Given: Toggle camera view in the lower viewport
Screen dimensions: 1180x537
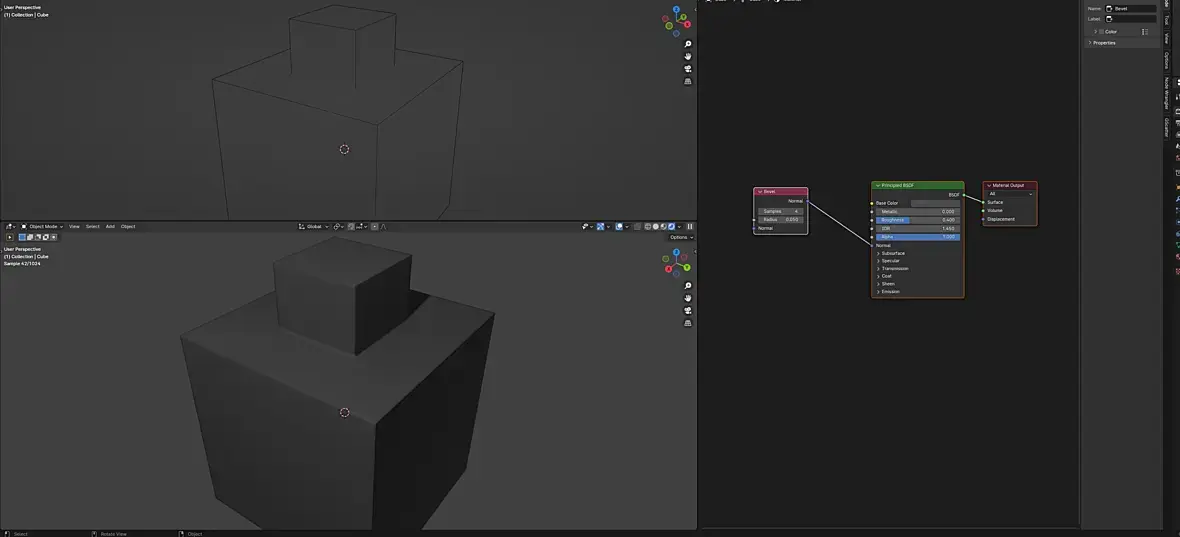Looking at the screenshot, I should pyautogui.click(x=688, y=311).
